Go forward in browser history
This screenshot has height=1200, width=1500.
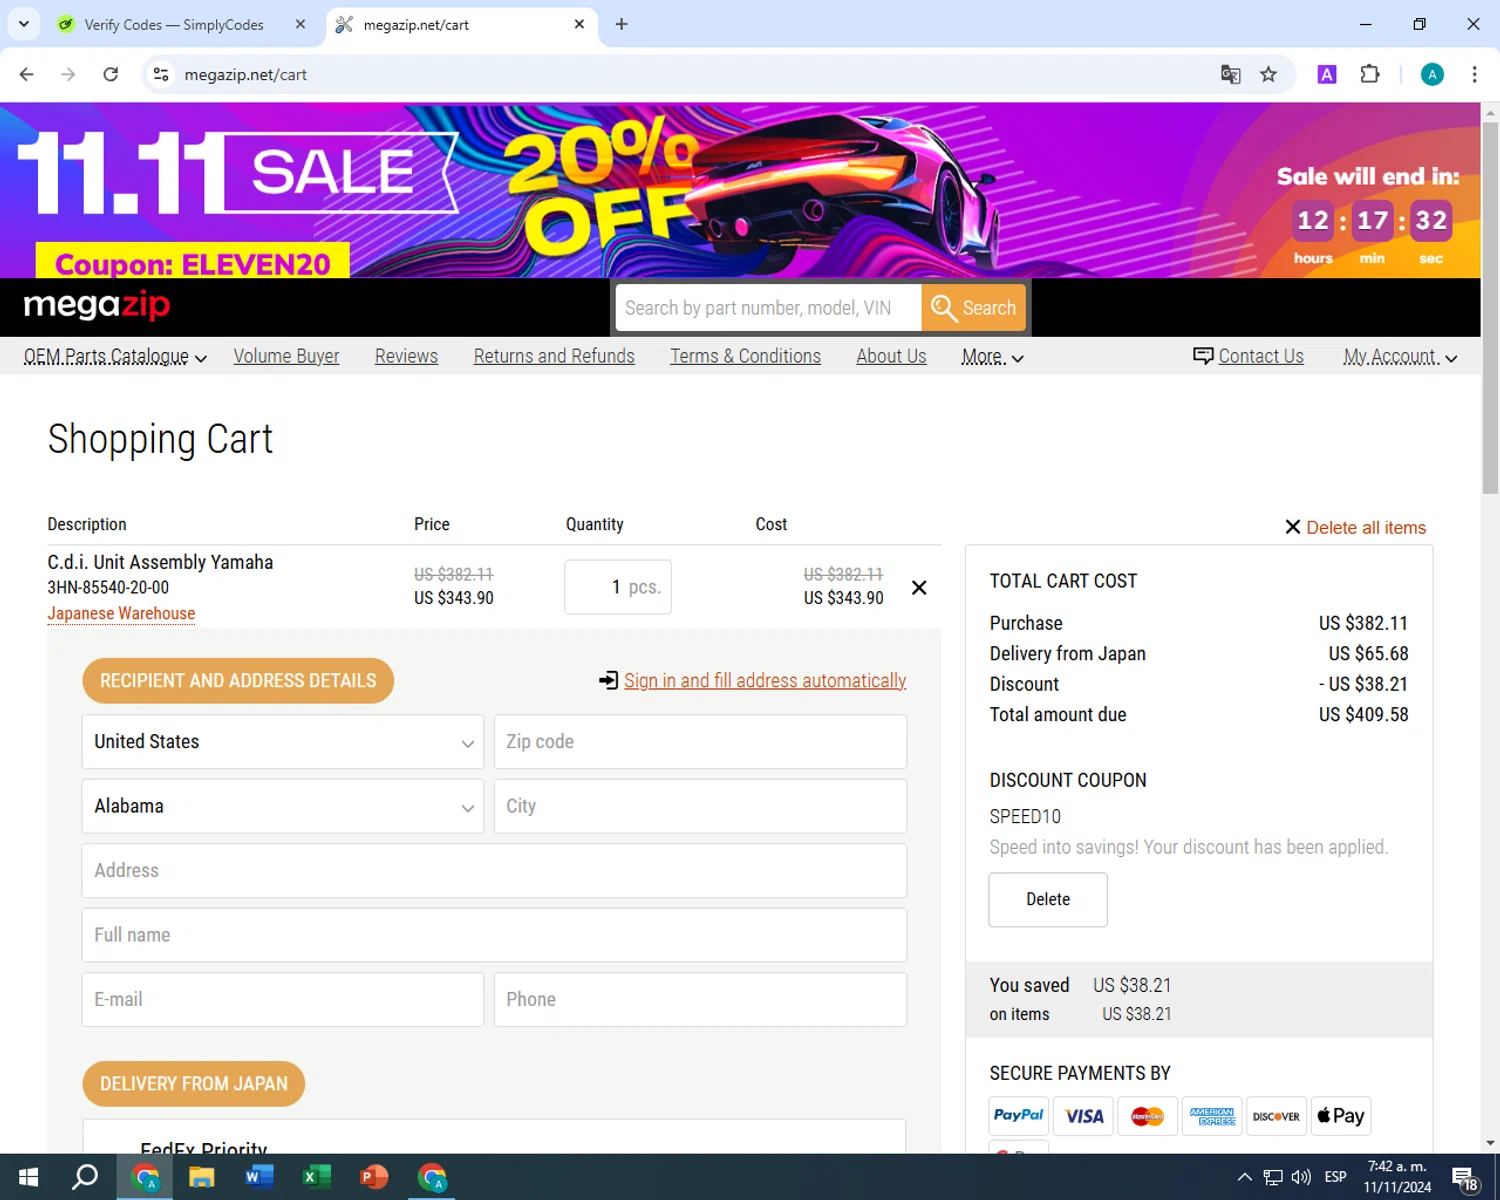(x=68, y=75)
